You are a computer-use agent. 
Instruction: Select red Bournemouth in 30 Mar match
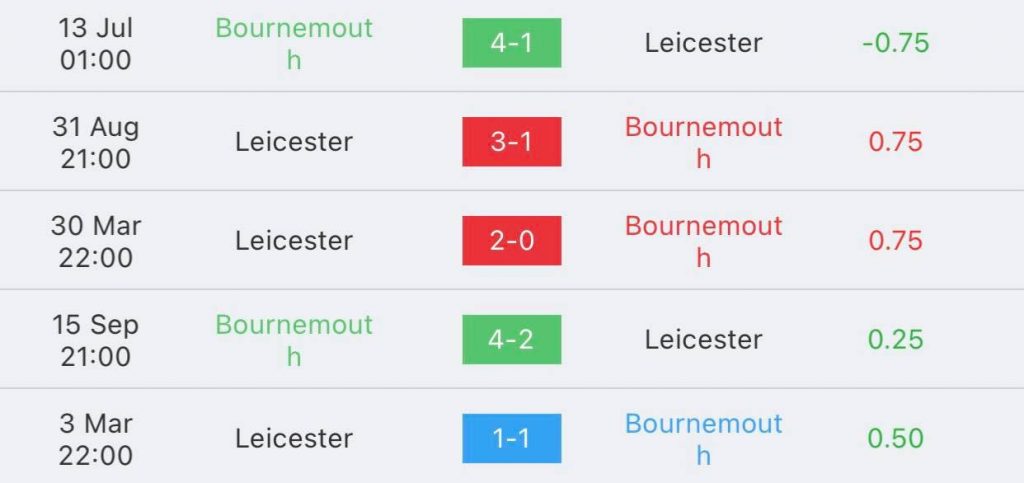703,241
